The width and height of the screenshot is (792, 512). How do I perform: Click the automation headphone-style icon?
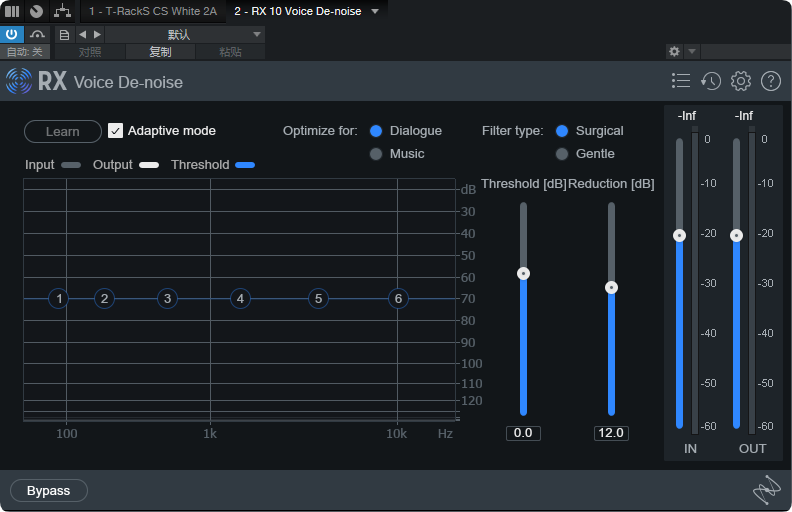pos(37,34)
